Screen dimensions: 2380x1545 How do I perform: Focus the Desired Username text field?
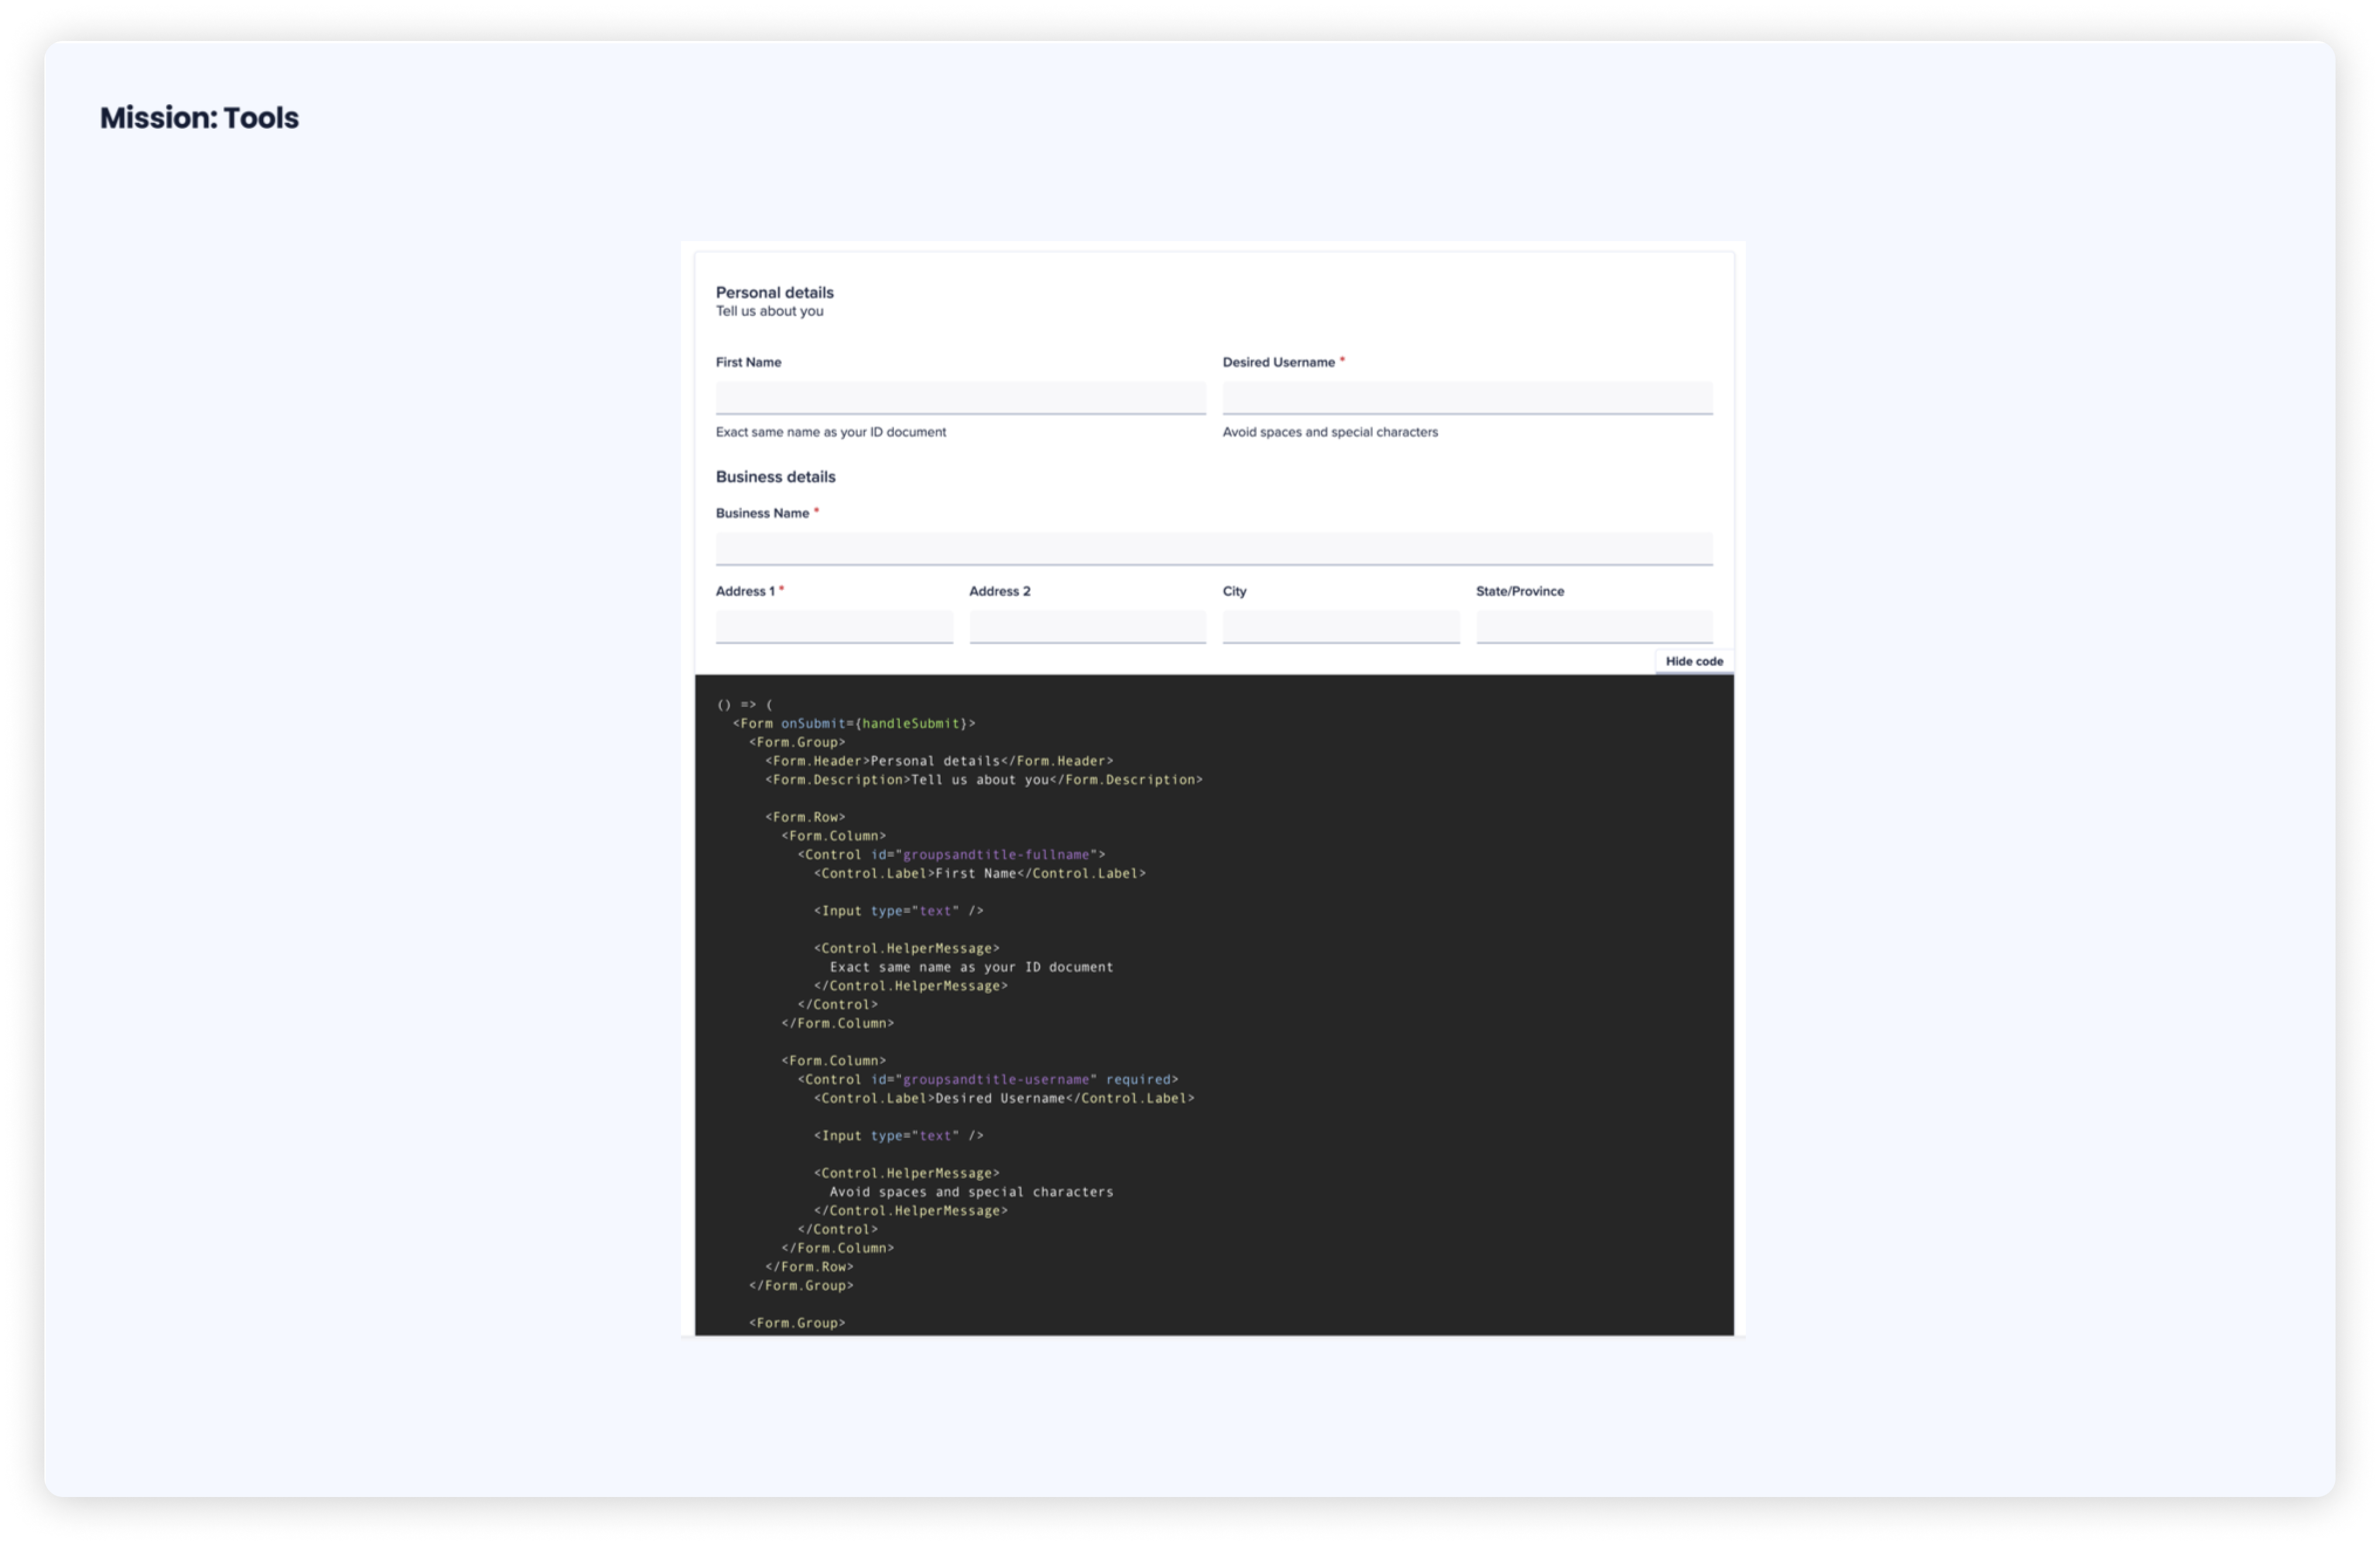click(x=1466, y=397)
